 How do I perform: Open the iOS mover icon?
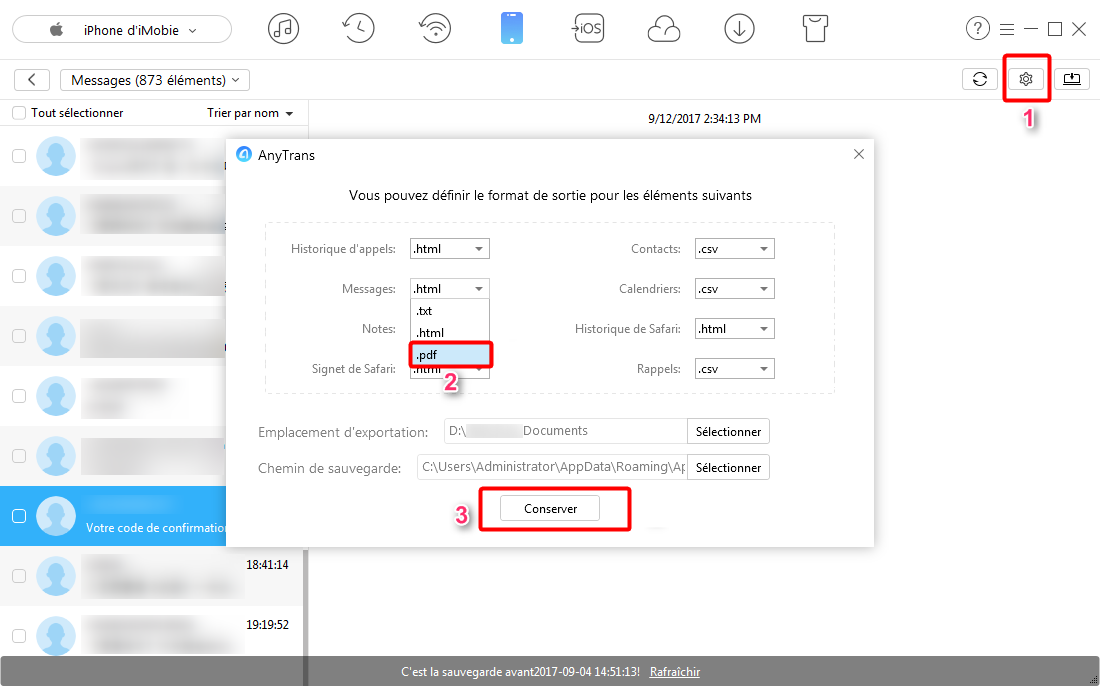pos(587,29)
